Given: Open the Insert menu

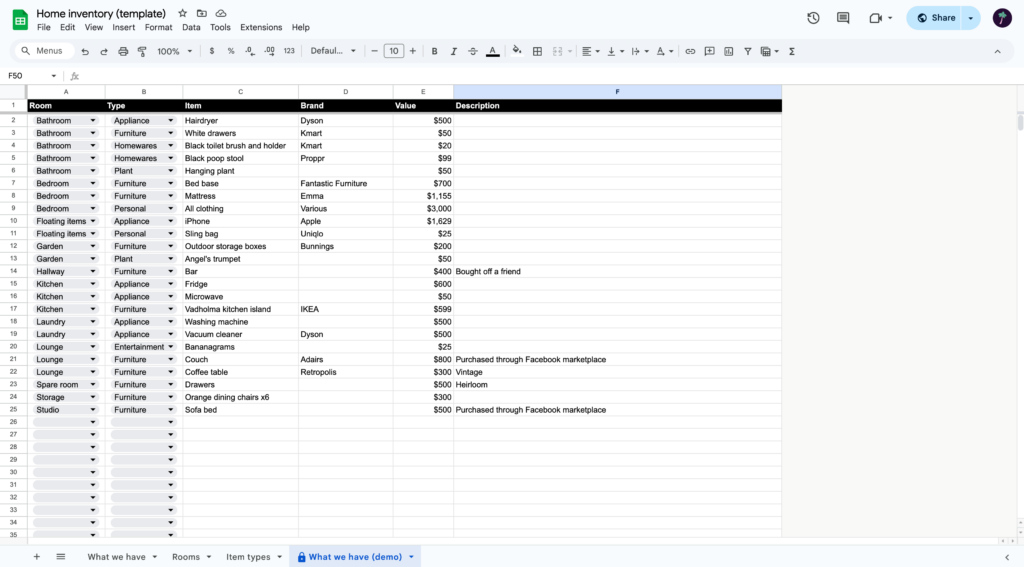Looking at the screenshot, I should pyautogui.click(x=123, y=27).
